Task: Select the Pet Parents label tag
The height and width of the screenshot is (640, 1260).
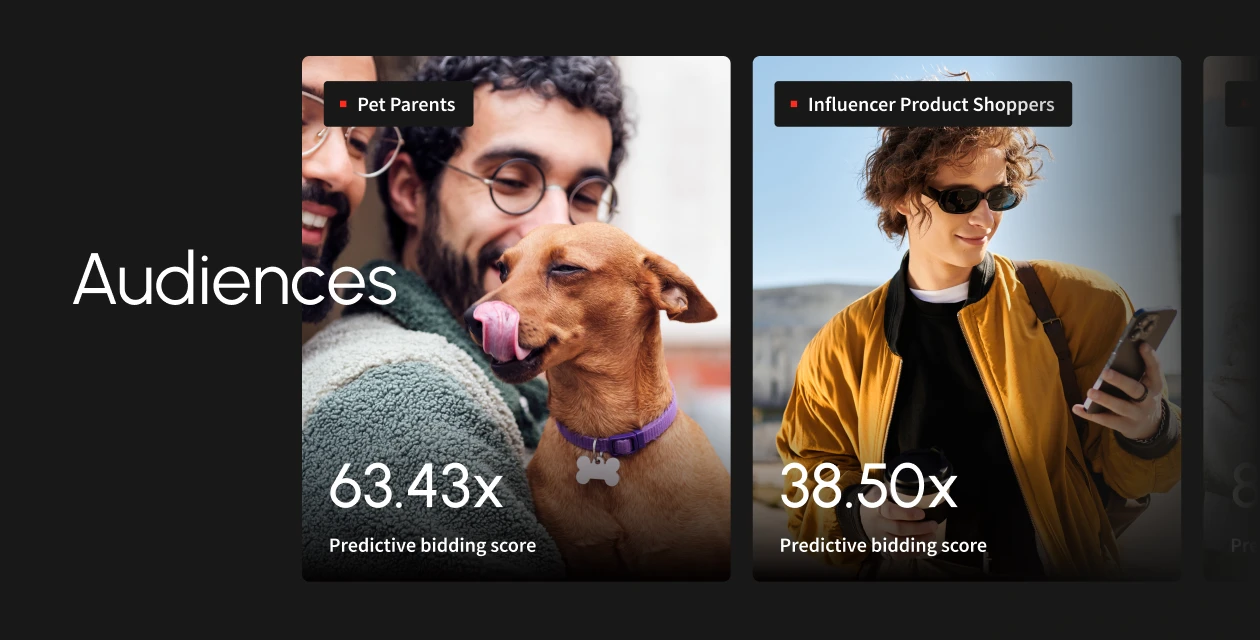Action: 398,104
